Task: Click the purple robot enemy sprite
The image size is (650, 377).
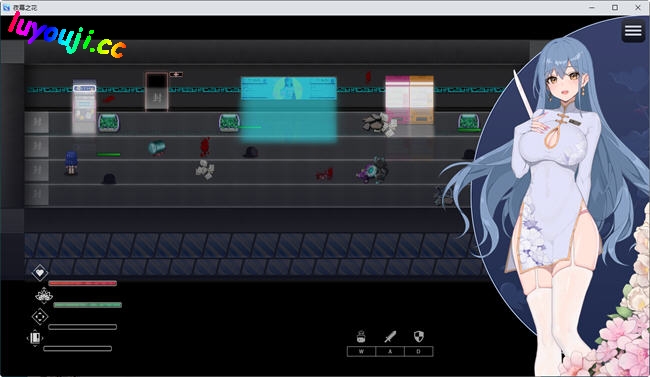Action: (x=373, y=170)
